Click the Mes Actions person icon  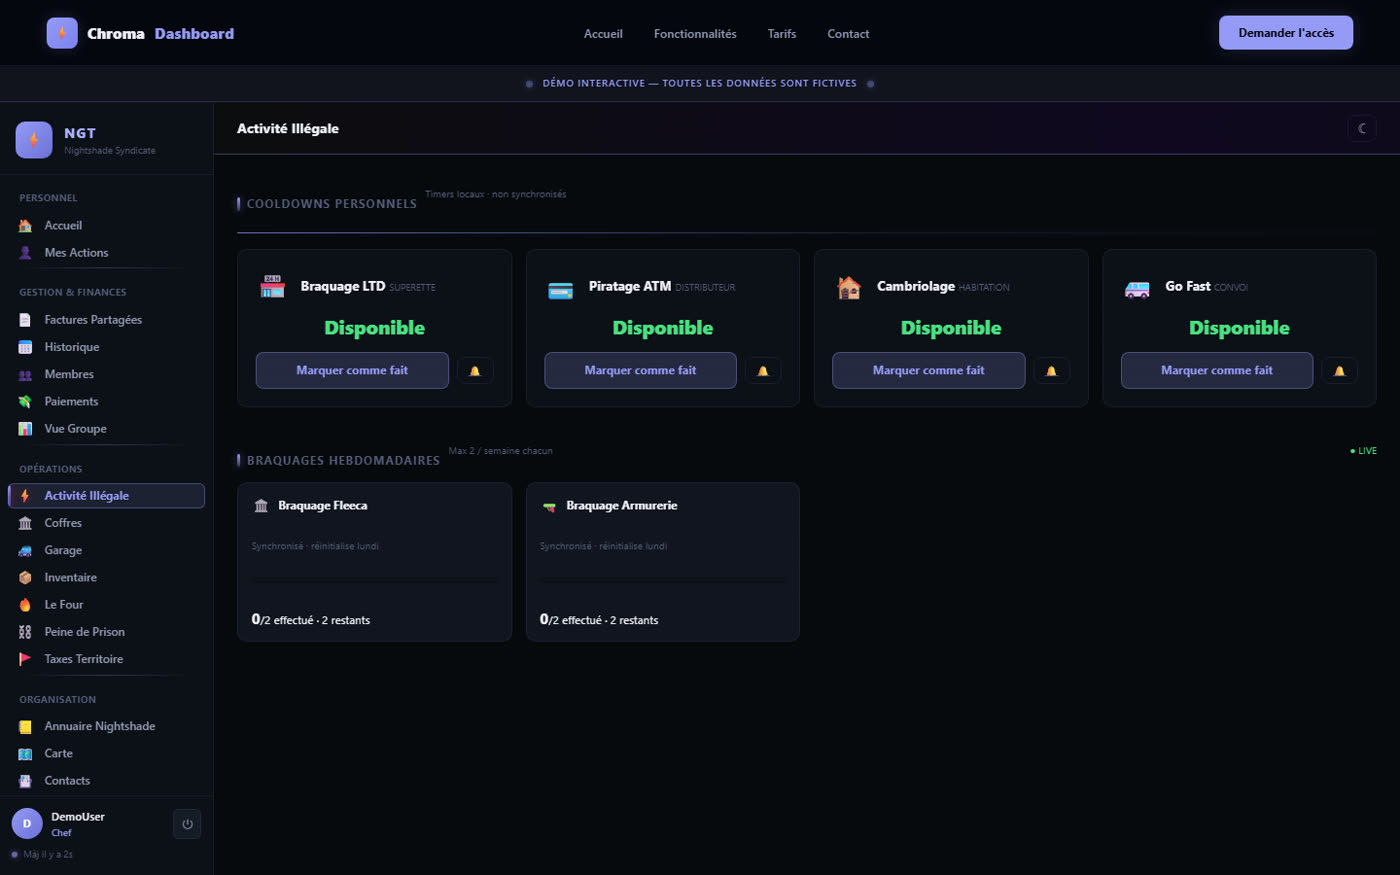coord(25,253)
